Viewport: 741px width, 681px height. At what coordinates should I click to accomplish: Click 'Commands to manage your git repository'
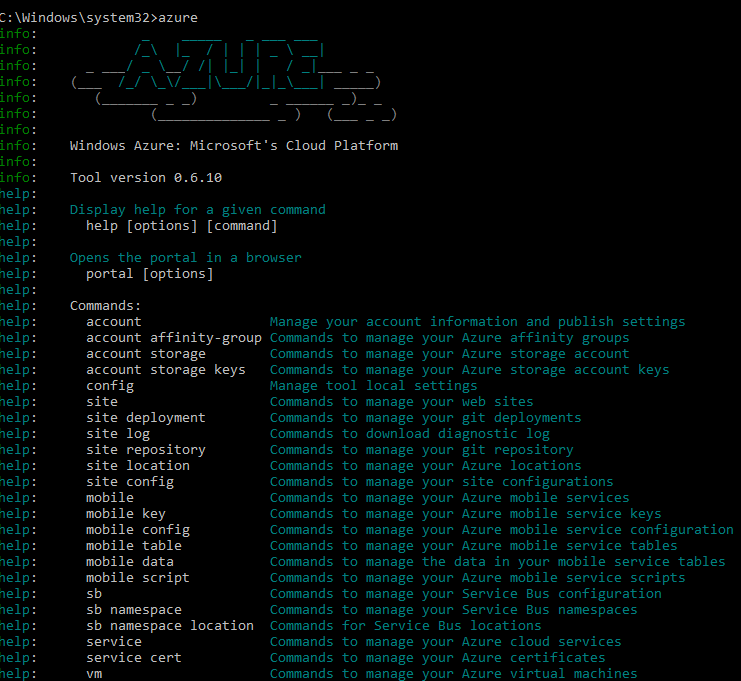click(x=422, y=450)
